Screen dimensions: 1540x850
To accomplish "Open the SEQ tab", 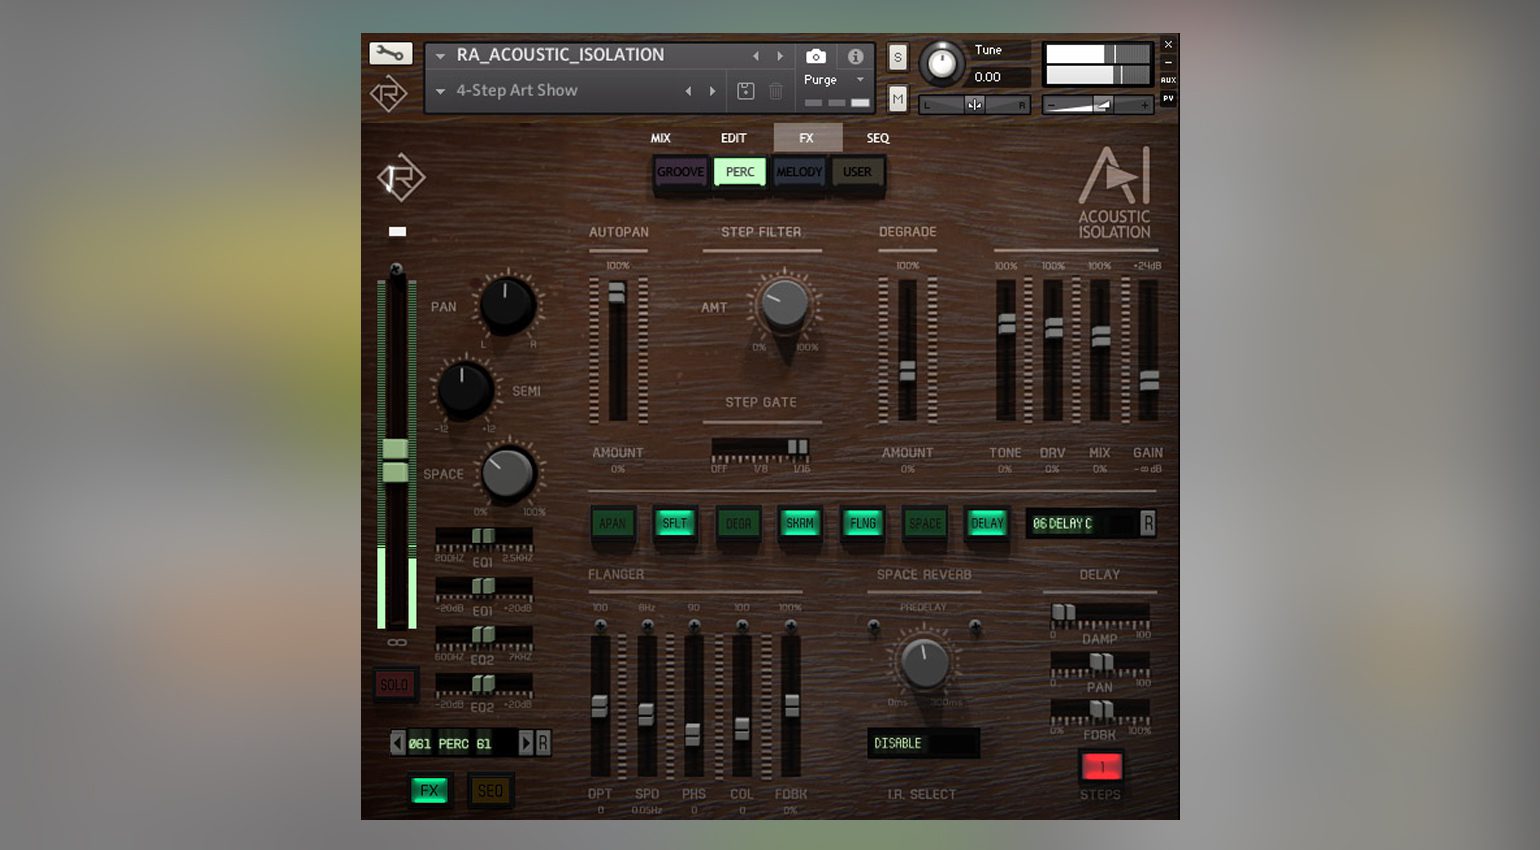I will [877, 138].
